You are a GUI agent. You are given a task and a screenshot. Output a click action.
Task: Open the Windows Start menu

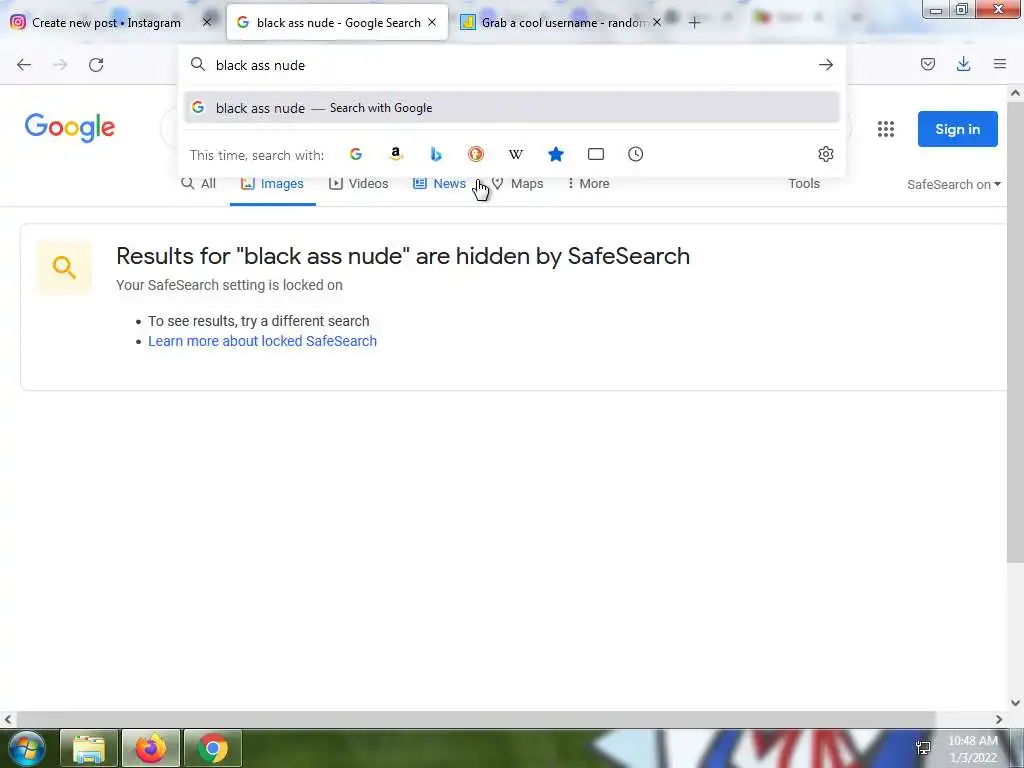[27, 748]
